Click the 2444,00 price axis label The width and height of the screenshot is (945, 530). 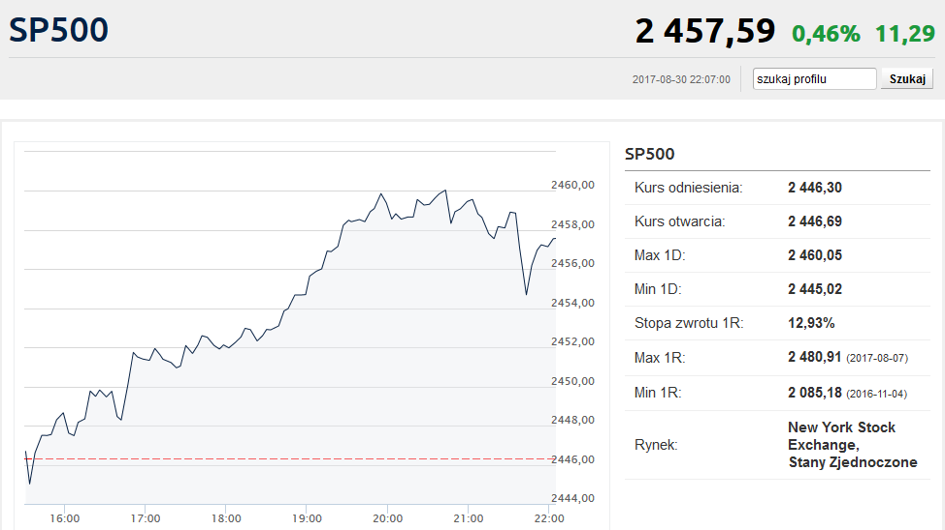(573, 498)
